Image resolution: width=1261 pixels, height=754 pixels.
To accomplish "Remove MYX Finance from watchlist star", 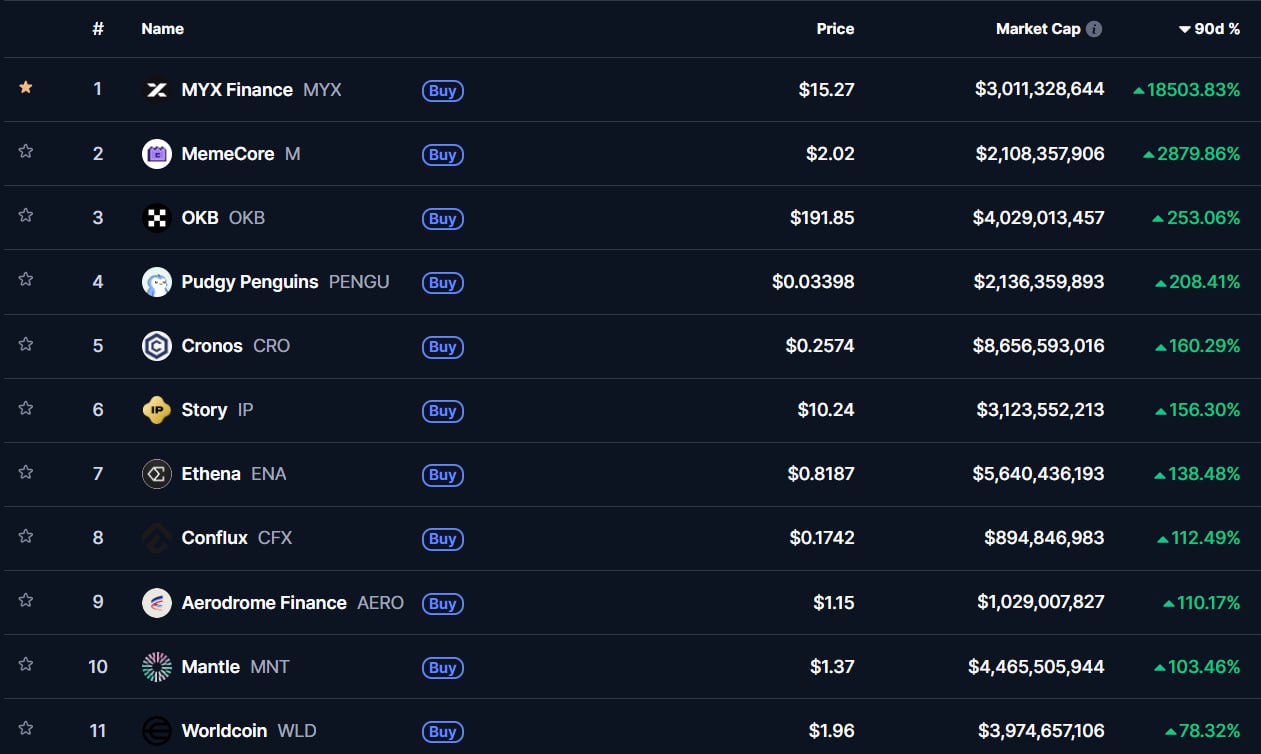I will click(x=26, y=88).
